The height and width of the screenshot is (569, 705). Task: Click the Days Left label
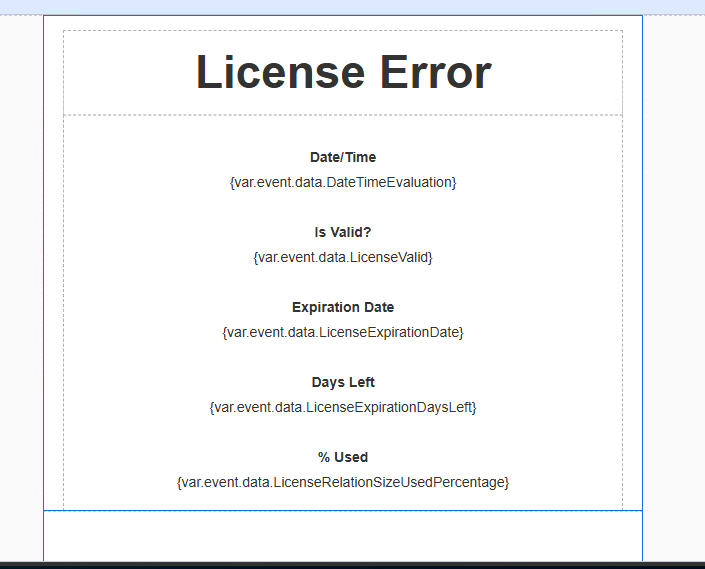click(343, 382)
